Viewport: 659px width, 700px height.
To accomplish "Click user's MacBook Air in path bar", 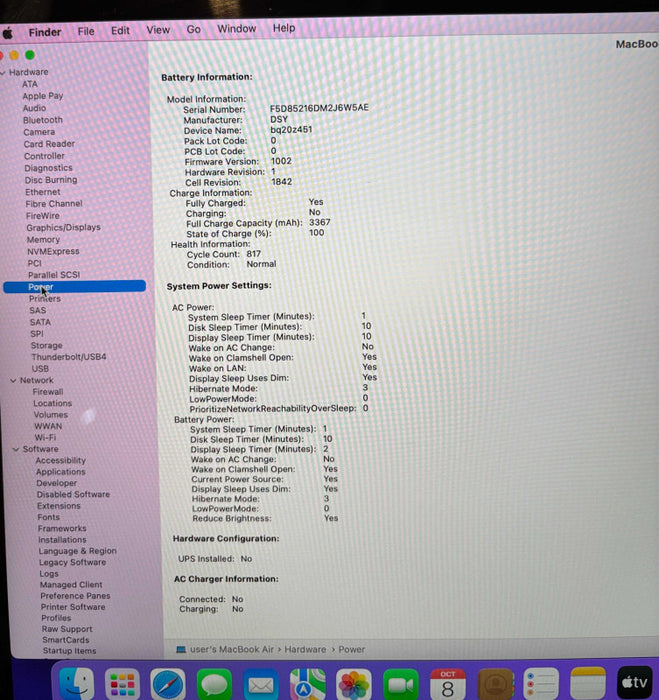I will [232, 649].
